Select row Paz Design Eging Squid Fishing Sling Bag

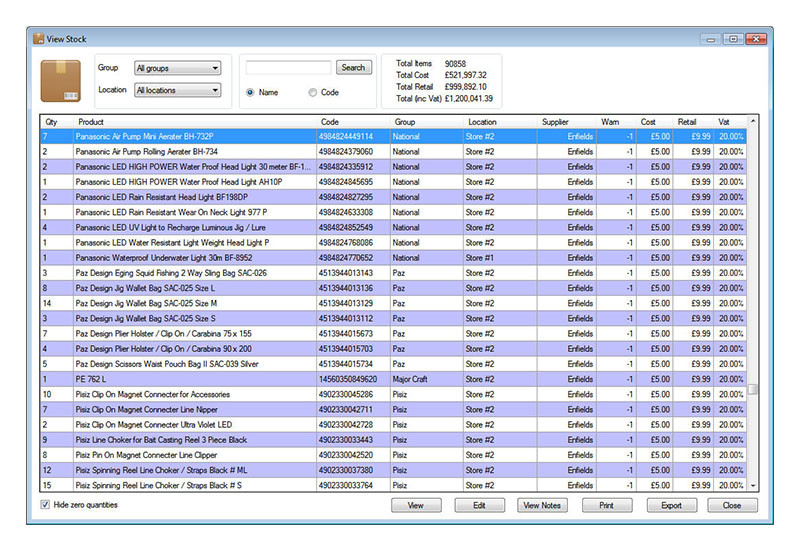(x=393, y=273)
